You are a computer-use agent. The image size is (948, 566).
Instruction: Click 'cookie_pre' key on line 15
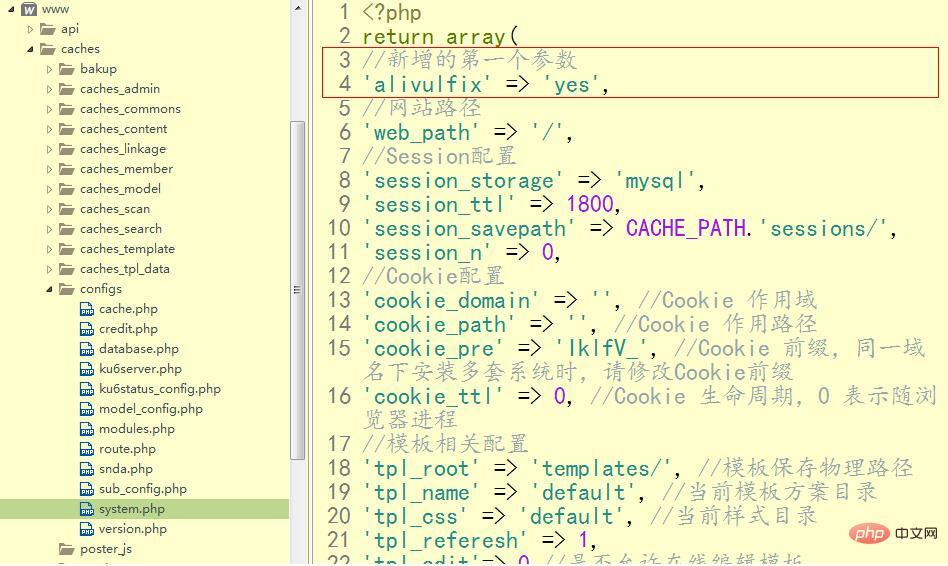pos(433,349)
